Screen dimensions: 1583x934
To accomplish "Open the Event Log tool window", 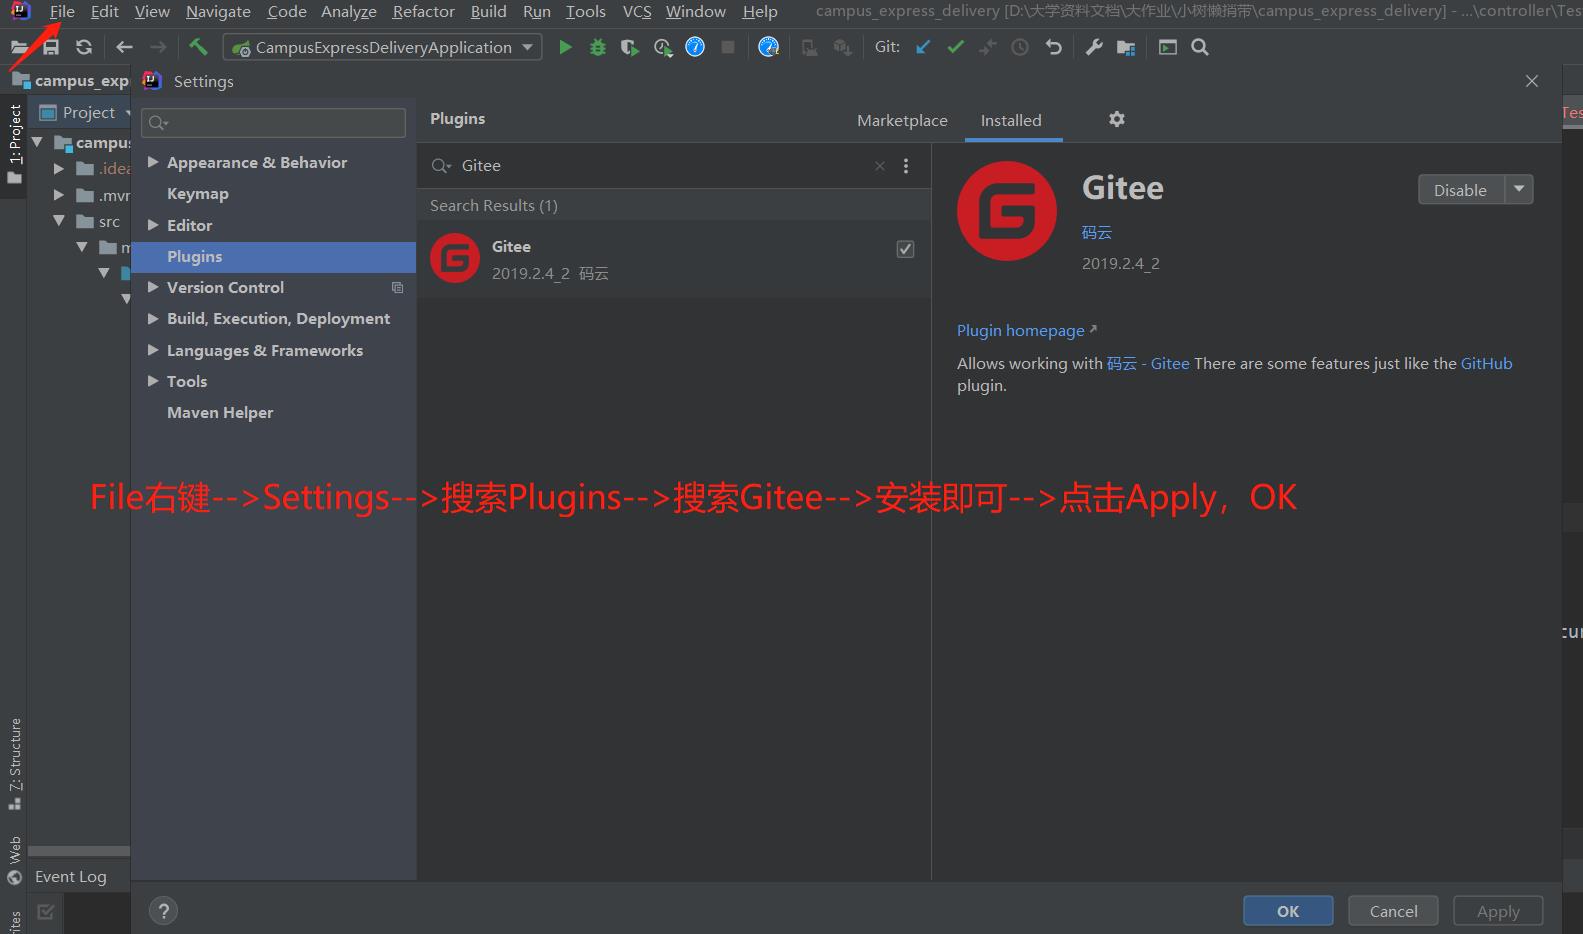I will point(70,877).
